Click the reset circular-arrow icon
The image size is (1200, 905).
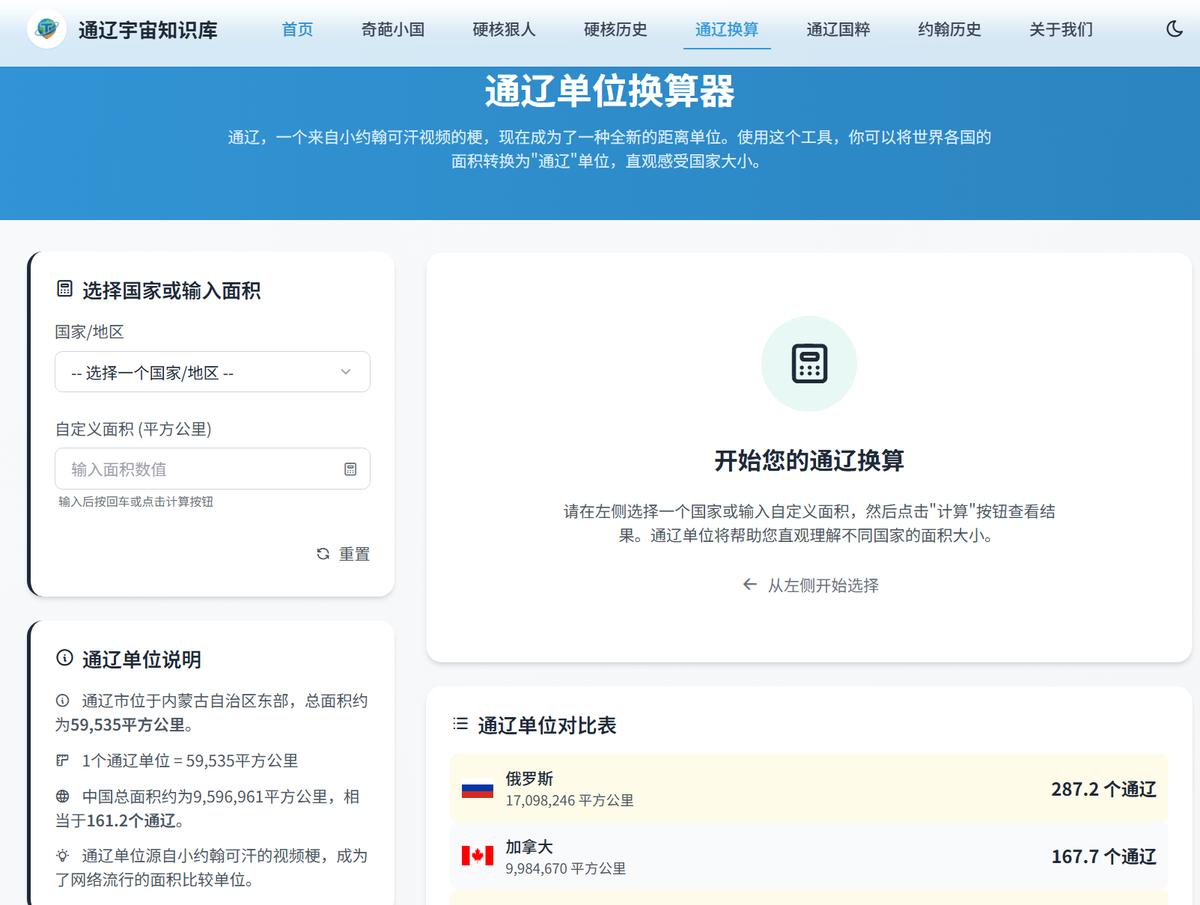tap(323, 554)
